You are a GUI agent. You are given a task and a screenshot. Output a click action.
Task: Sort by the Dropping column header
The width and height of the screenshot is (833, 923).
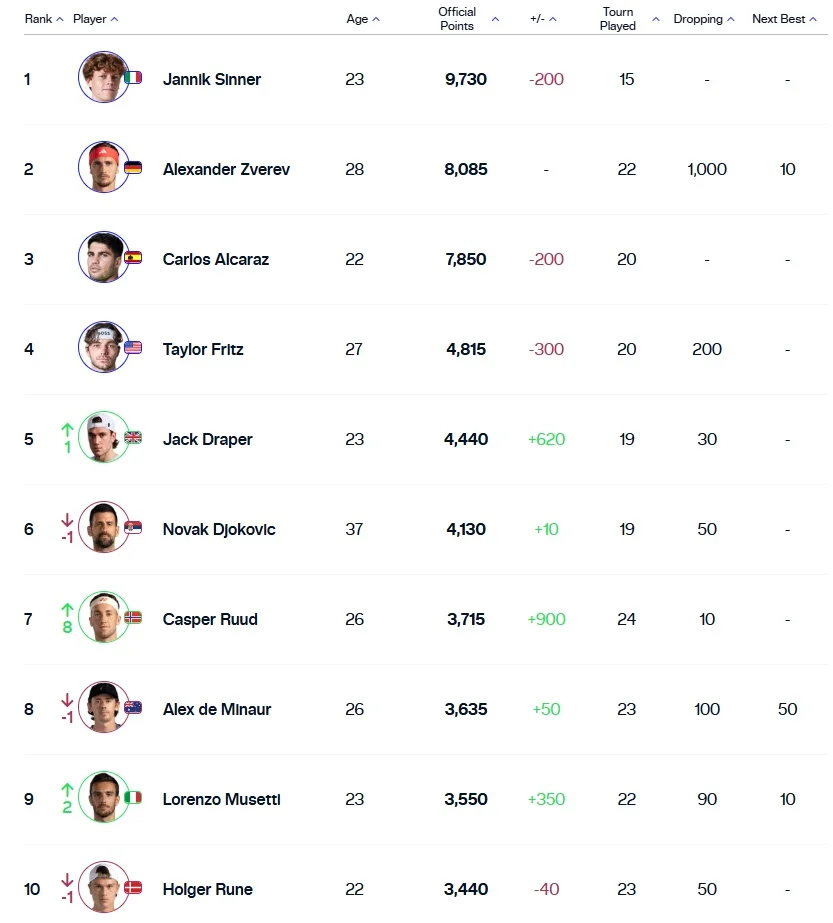click(704, 19)
